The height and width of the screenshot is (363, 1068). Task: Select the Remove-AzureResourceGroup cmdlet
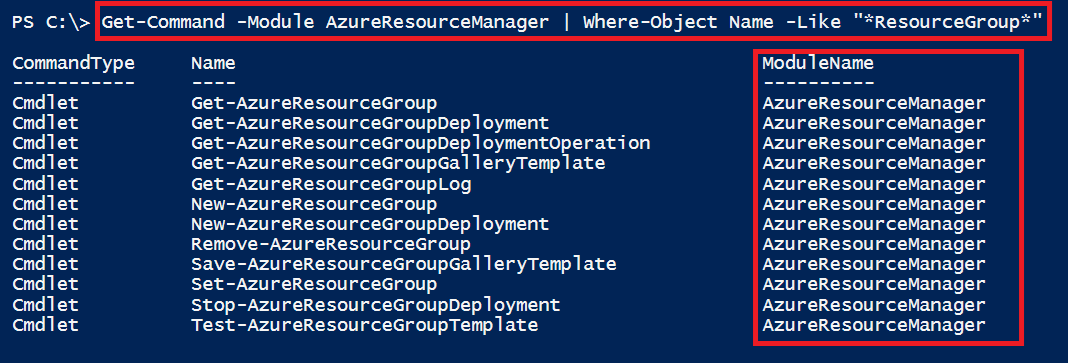pyautogui.click(x=331, y=244)
